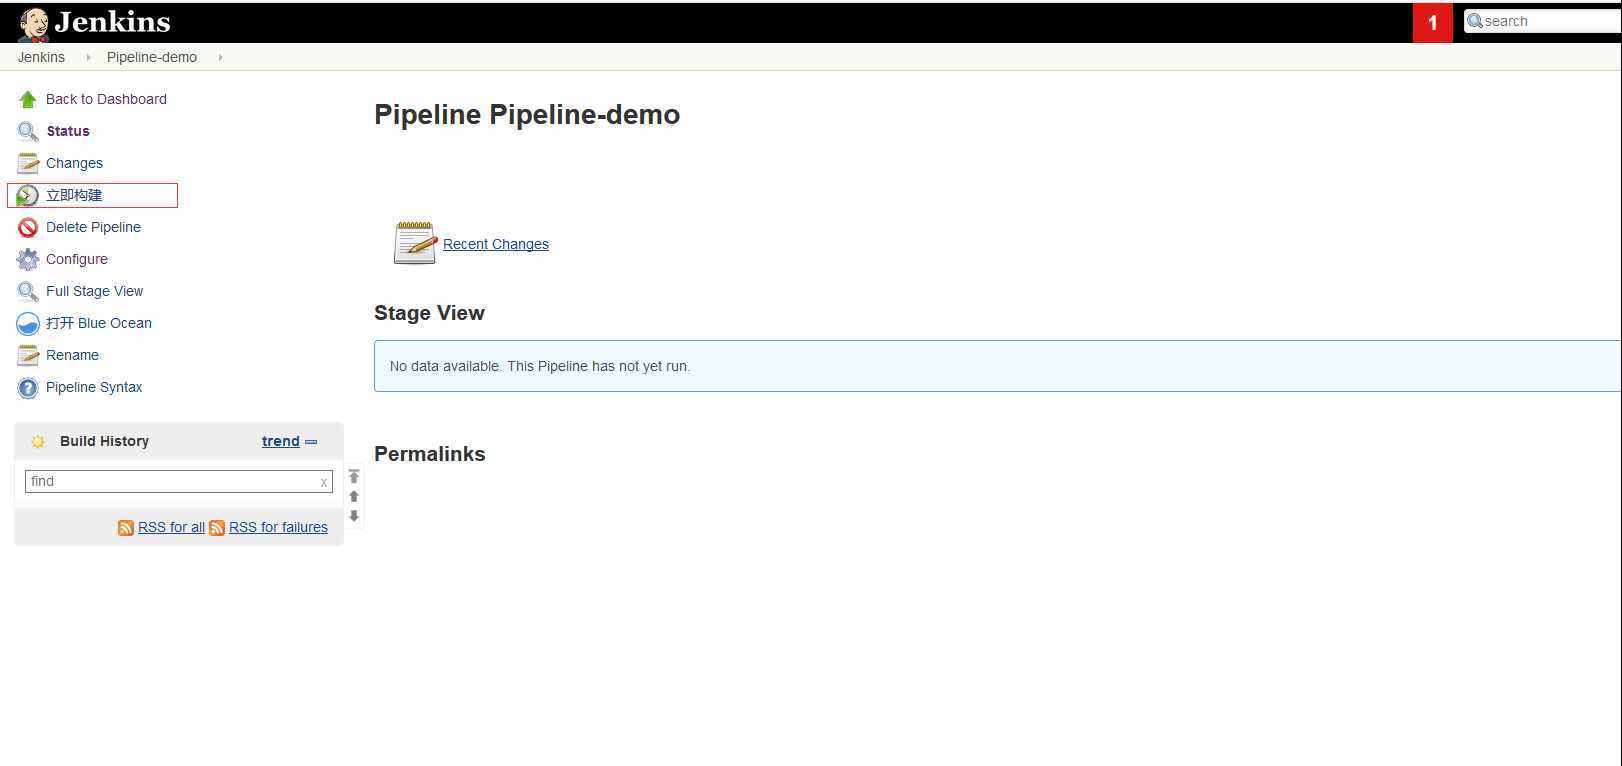The image size is (1622, 766).
Task: Click the Permalinks heading
Action: [430, 454]
